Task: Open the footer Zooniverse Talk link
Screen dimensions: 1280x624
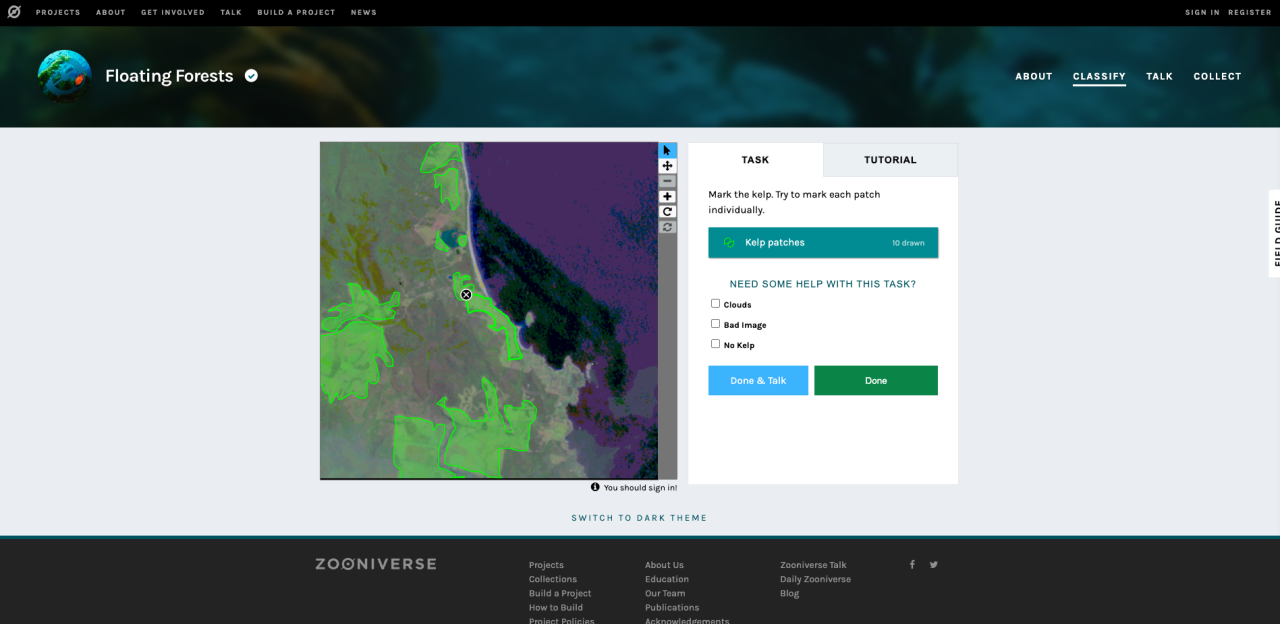Action: pos(813,565)
